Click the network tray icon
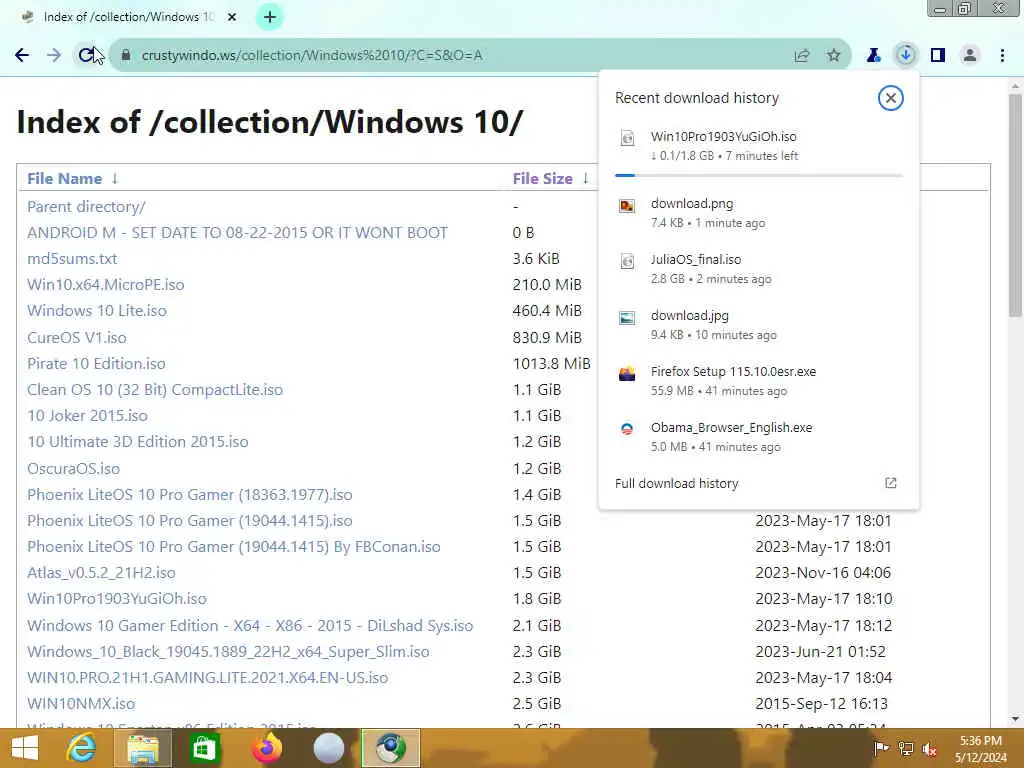The width and height of the screenshot is (1024, 768). point(906,748)
